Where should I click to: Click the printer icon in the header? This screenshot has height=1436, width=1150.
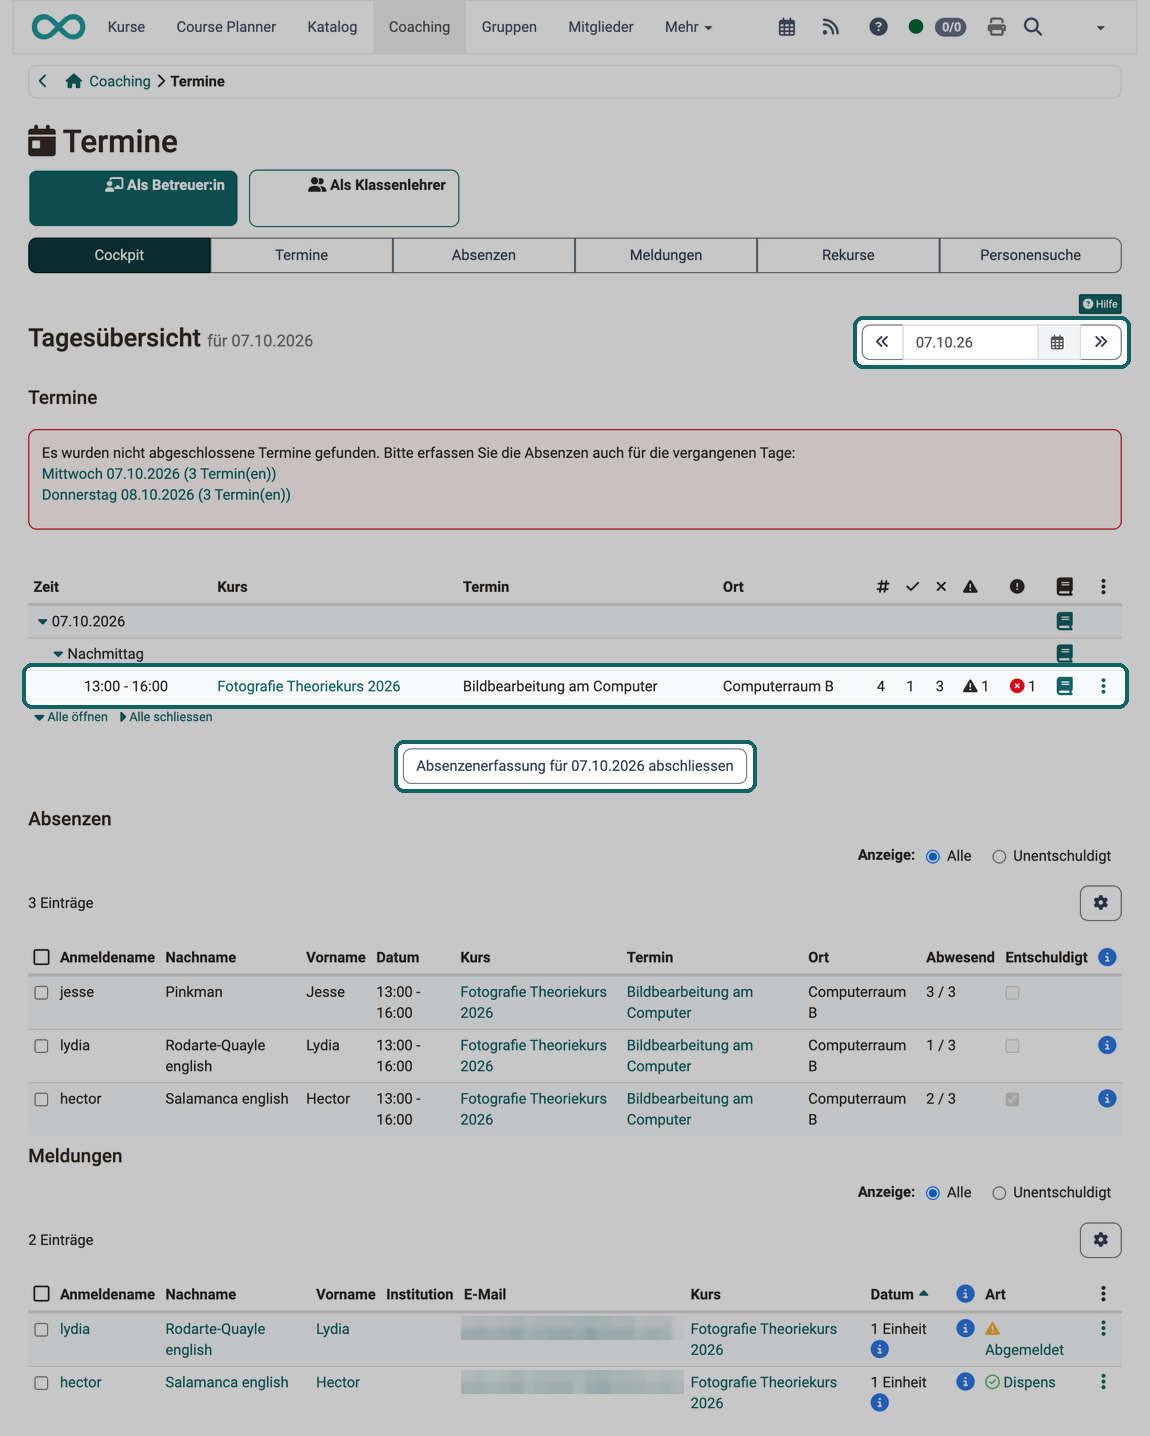[x=996, y=27]
